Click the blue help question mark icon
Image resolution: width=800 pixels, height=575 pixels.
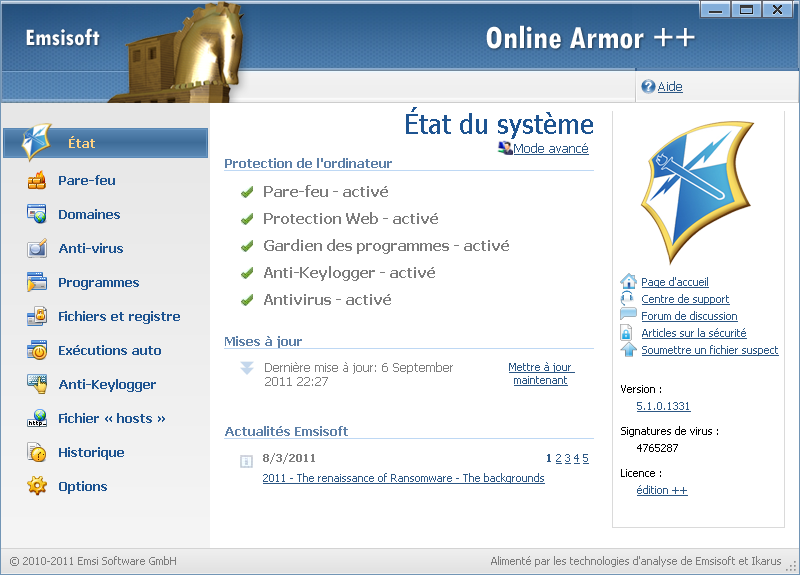point(648,87)
